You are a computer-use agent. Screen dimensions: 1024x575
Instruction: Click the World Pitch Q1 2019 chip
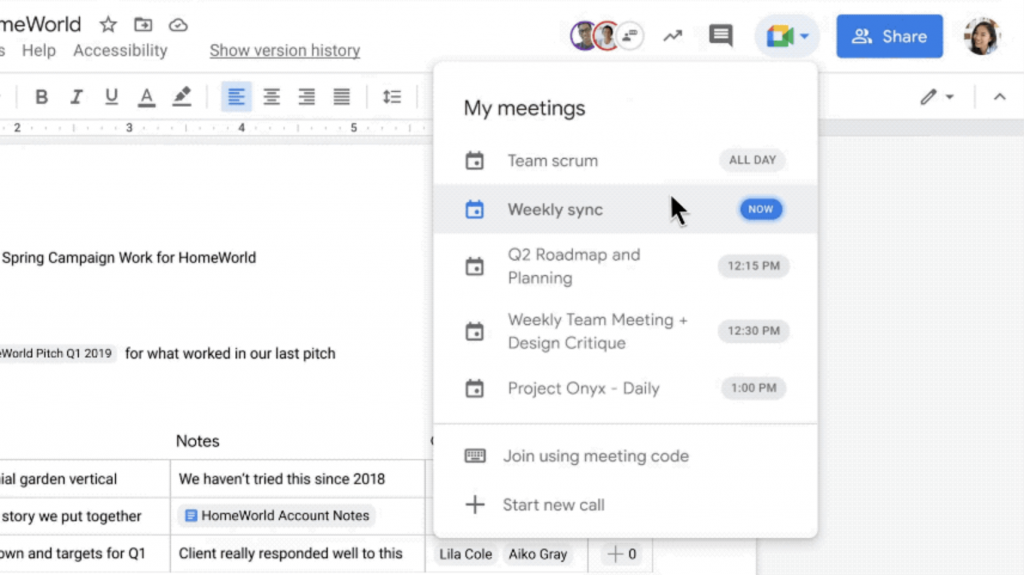(57, 353)
